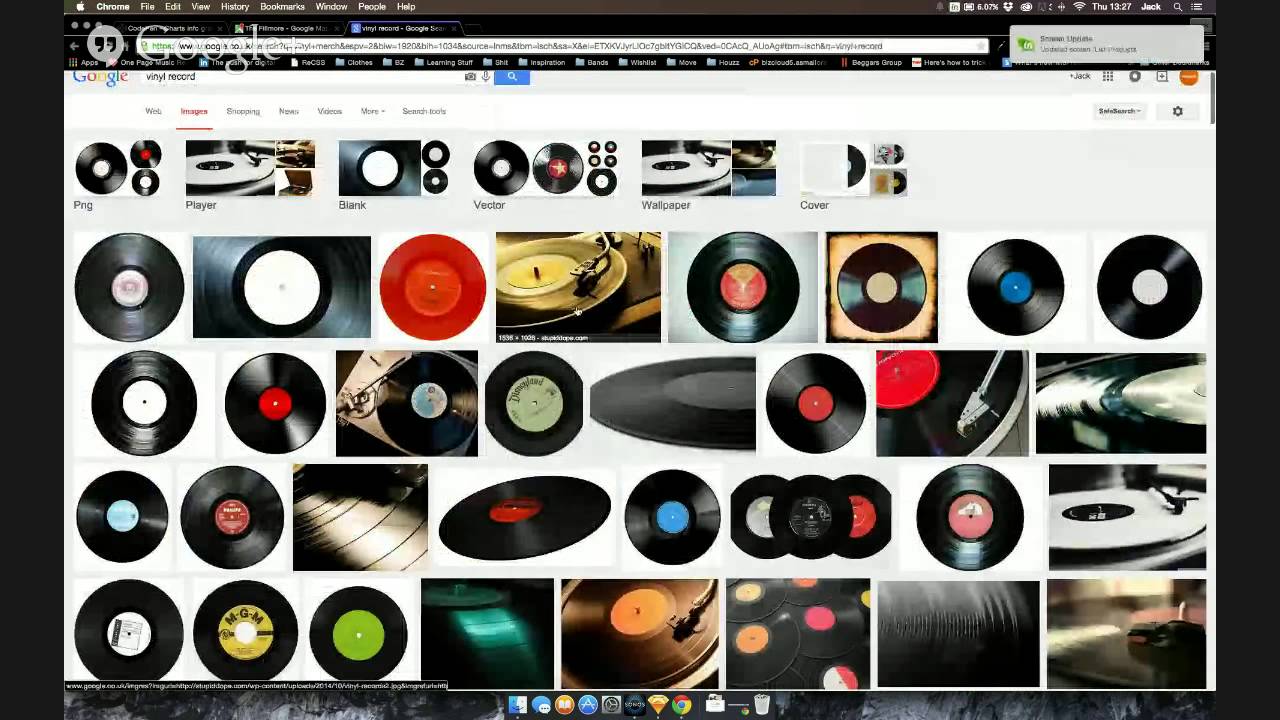Image resolution: width=1280 pixels, height=720 pixels.
Task: Launch Sonos from the Dock
Action: click(634, 705)
